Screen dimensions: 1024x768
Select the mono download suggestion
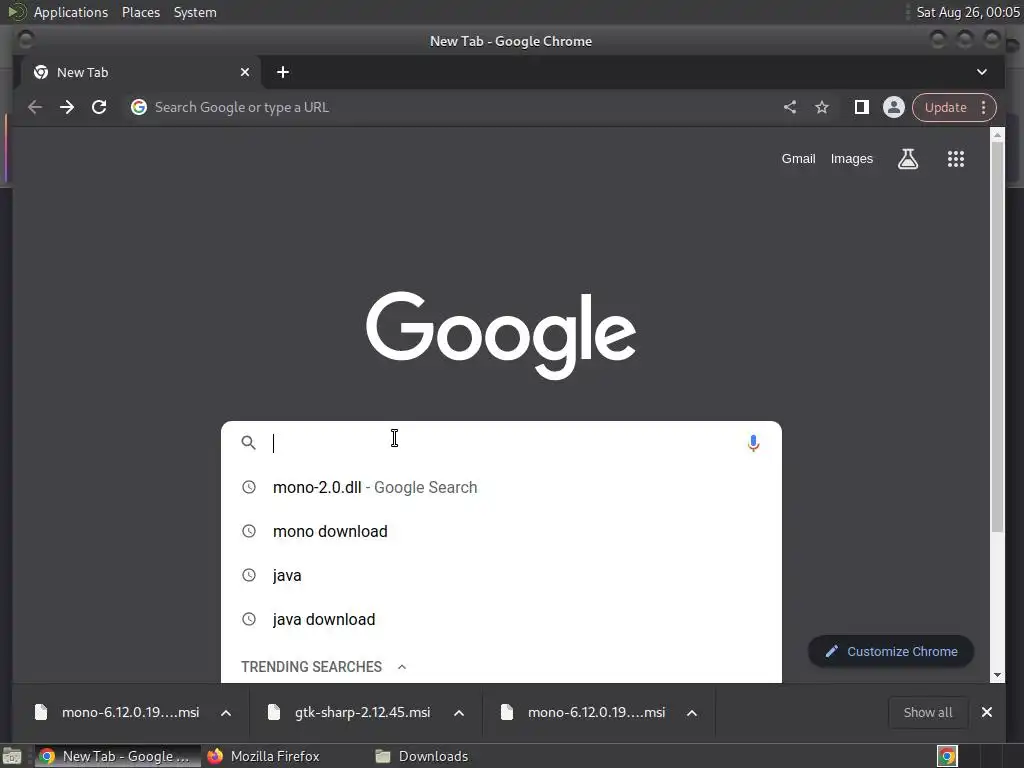(x=501, y=531)
